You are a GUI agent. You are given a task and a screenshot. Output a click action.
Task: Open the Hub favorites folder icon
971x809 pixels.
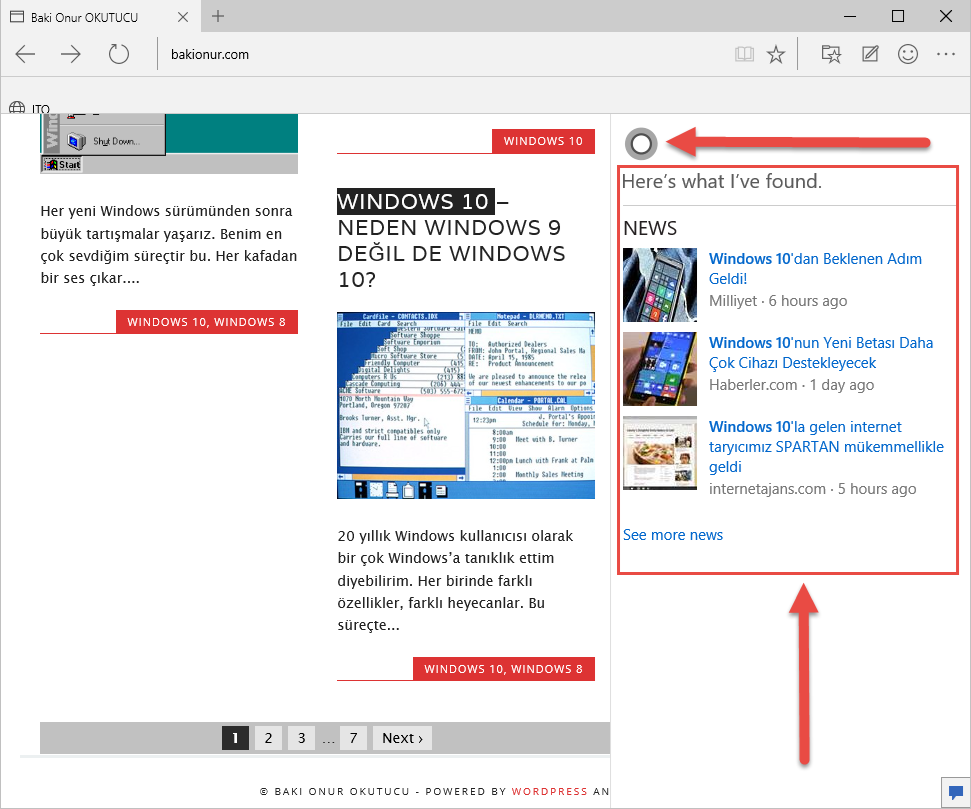tap(831, 55)
